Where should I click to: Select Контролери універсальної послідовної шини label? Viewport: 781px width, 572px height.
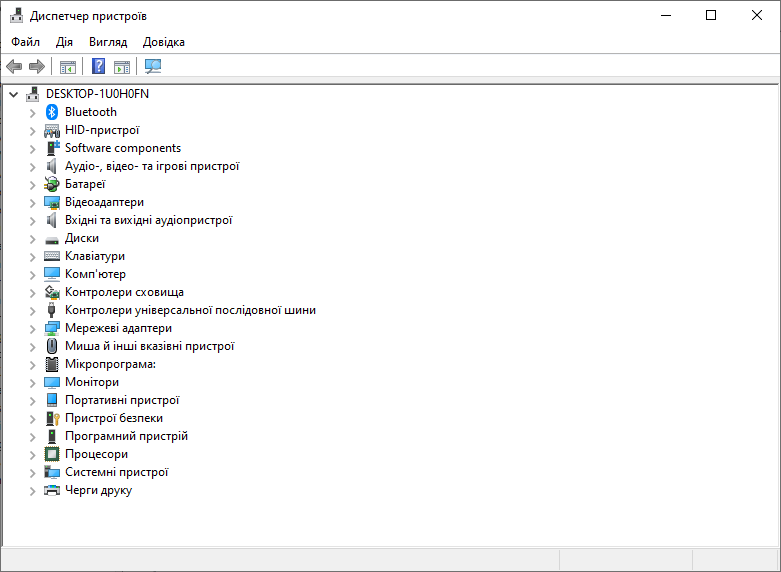coord(190,310)
